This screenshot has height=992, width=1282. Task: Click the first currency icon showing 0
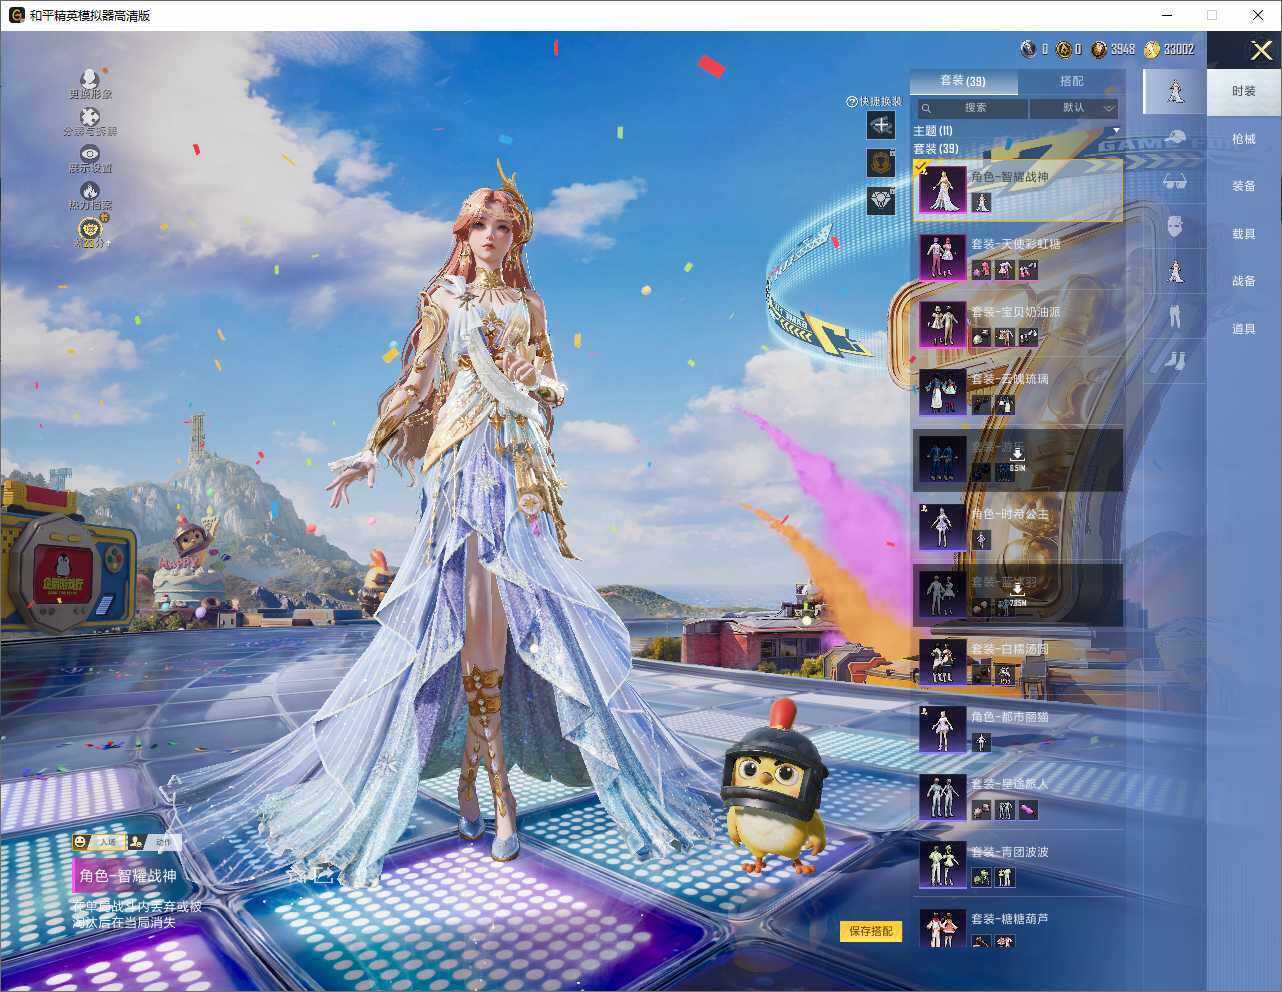click(x=1028, y=49)
